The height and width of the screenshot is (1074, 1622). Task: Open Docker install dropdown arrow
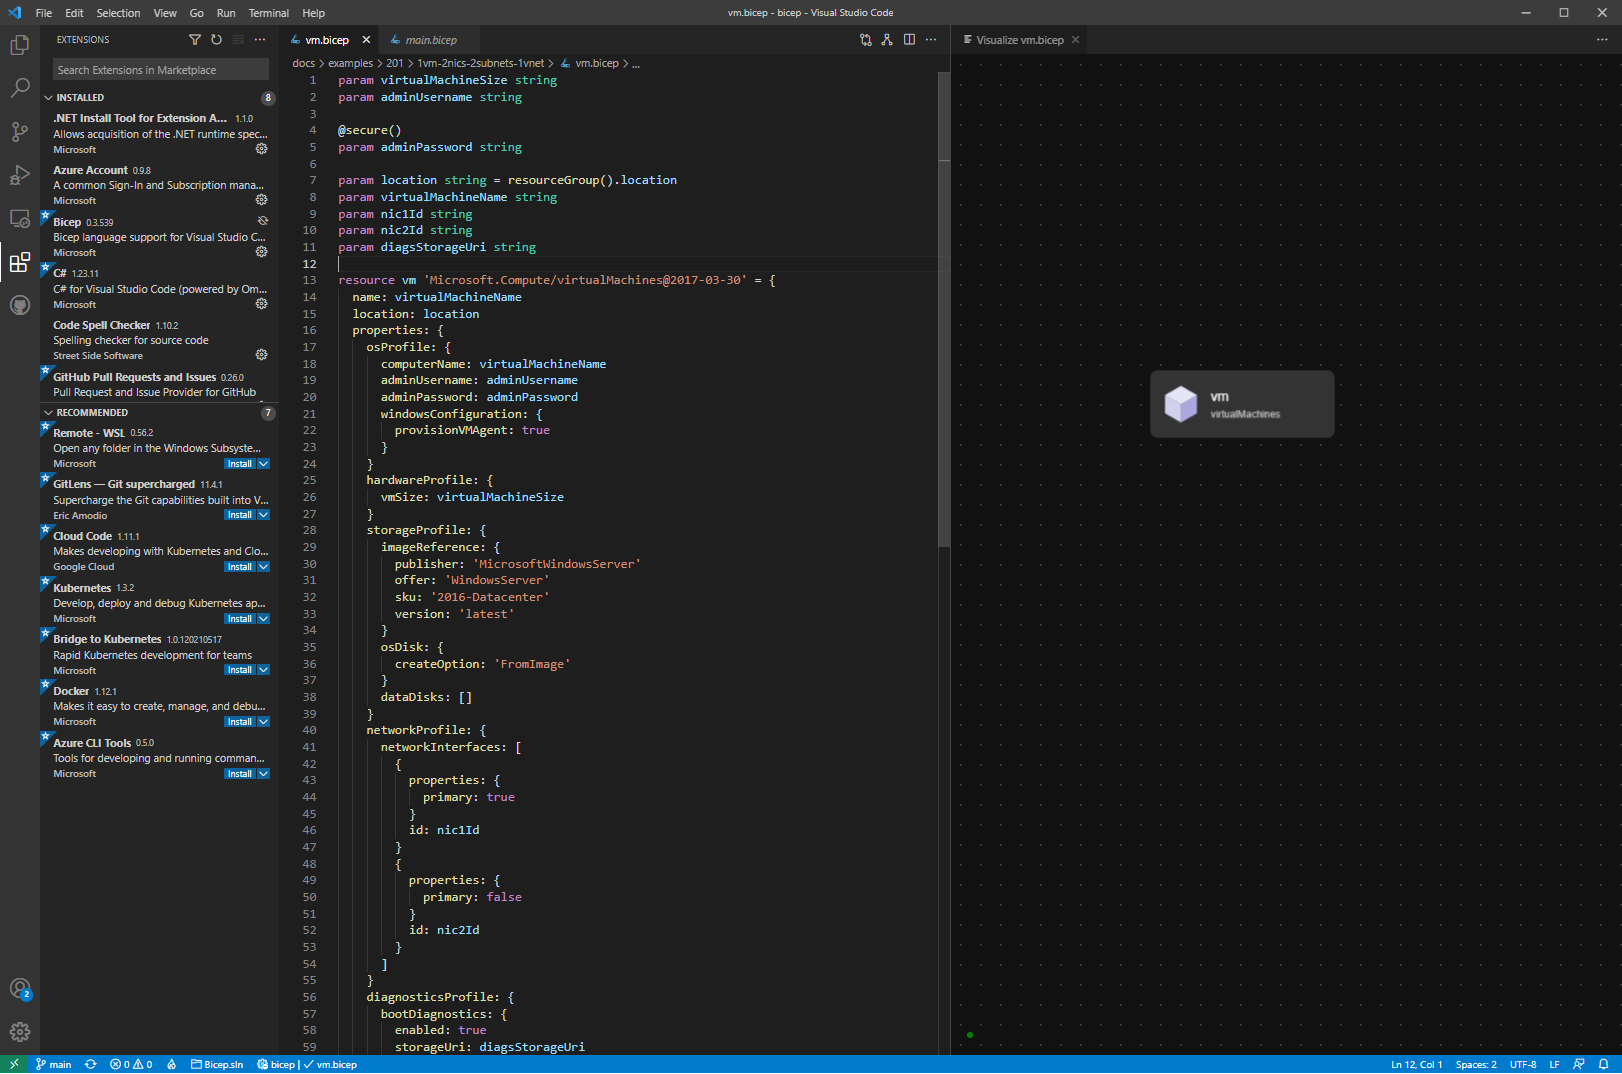[x=264, y=722]
